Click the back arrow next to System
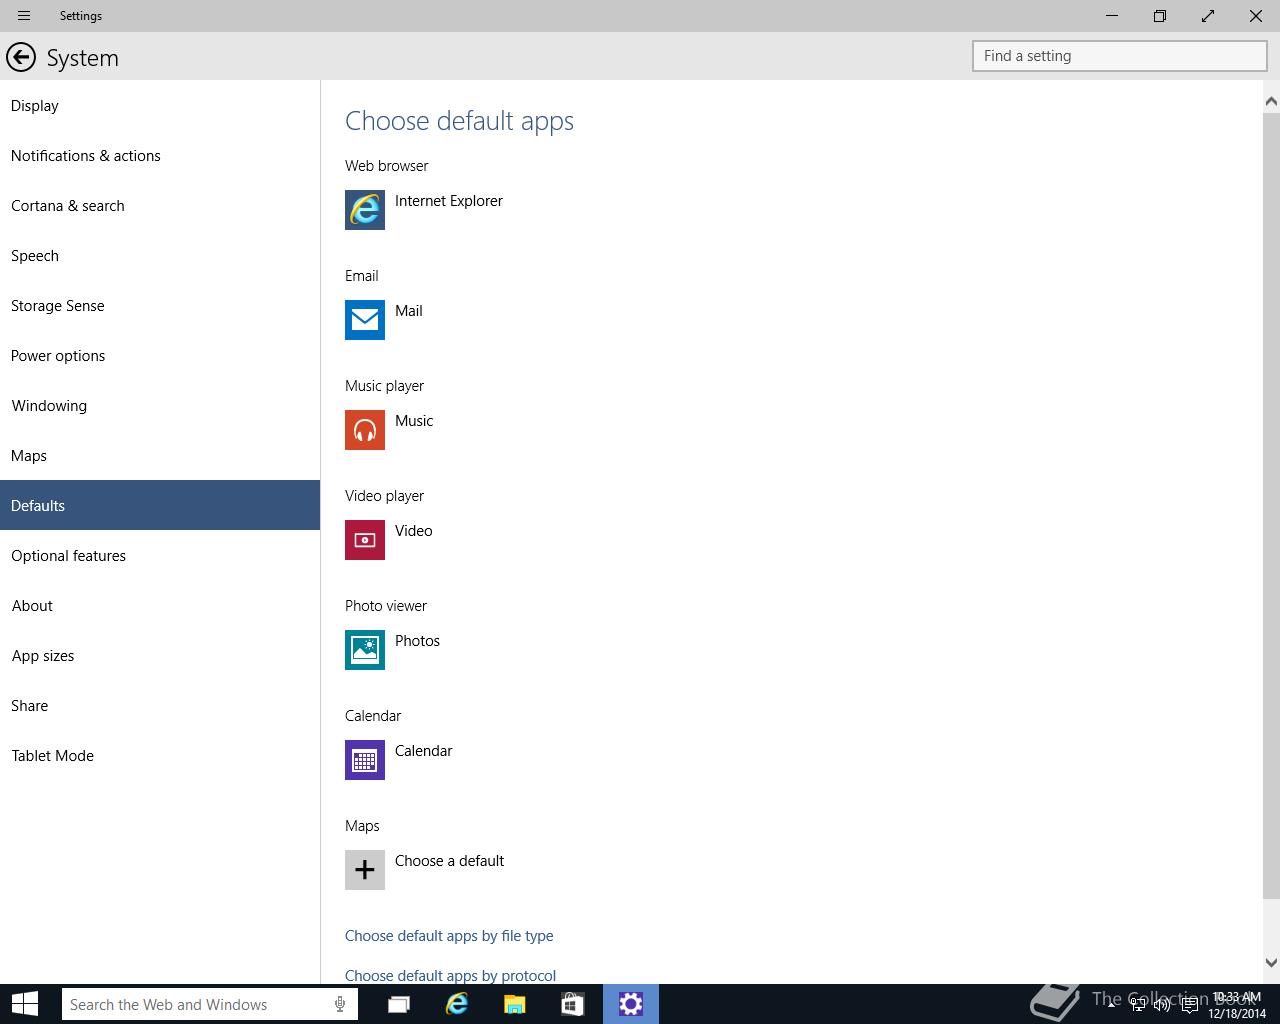Image resolution: width=1280 pixels, height=1024 pixels. click(x=21, y=57)
